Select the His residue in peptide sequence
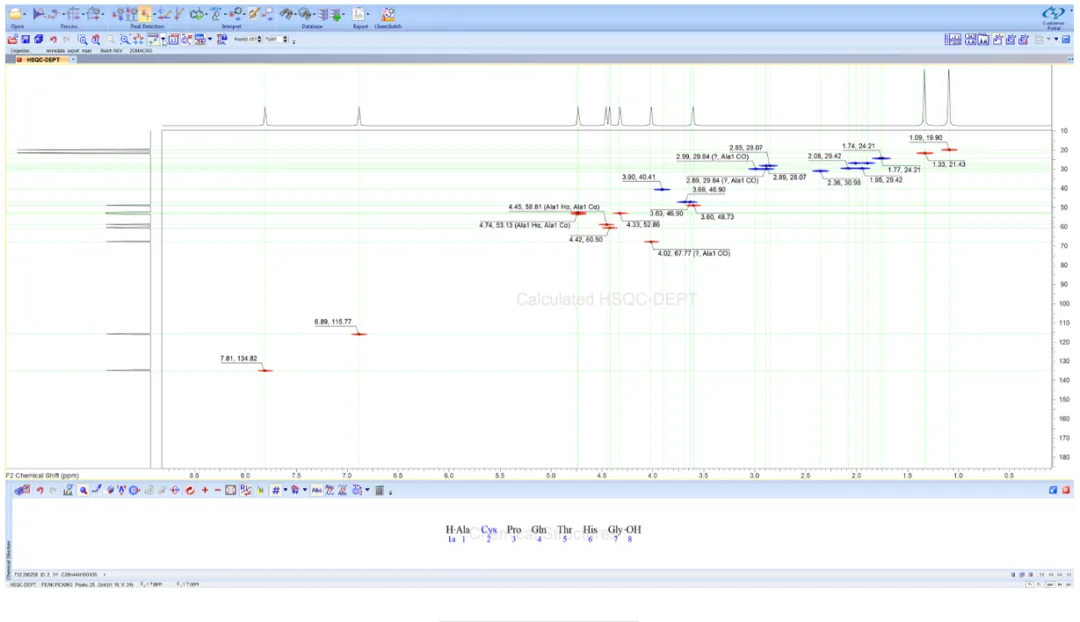 point(590,530)
